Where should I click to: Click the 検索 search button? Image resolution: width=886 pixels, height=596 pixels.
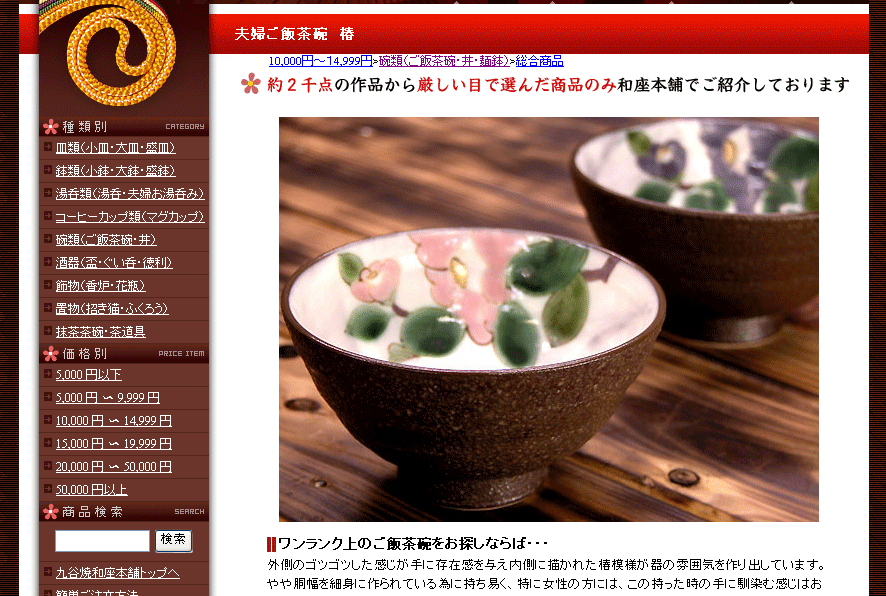173,541
